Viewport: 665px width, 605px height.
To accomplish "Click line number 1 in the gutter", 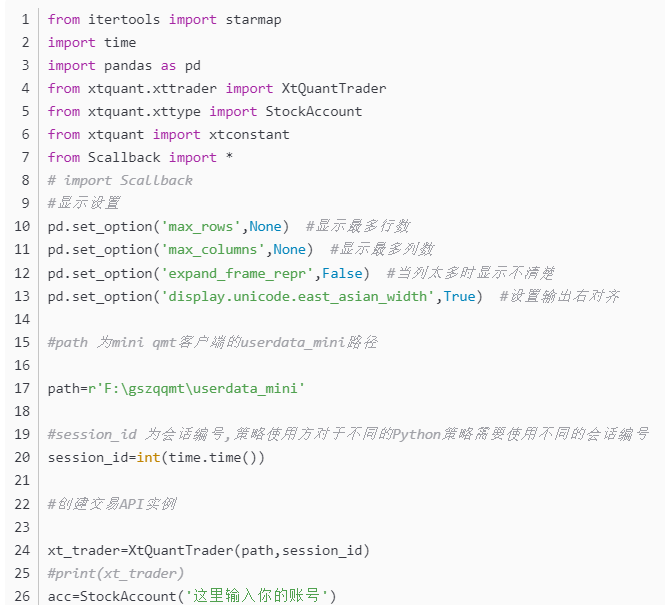I will pos(24,19).
